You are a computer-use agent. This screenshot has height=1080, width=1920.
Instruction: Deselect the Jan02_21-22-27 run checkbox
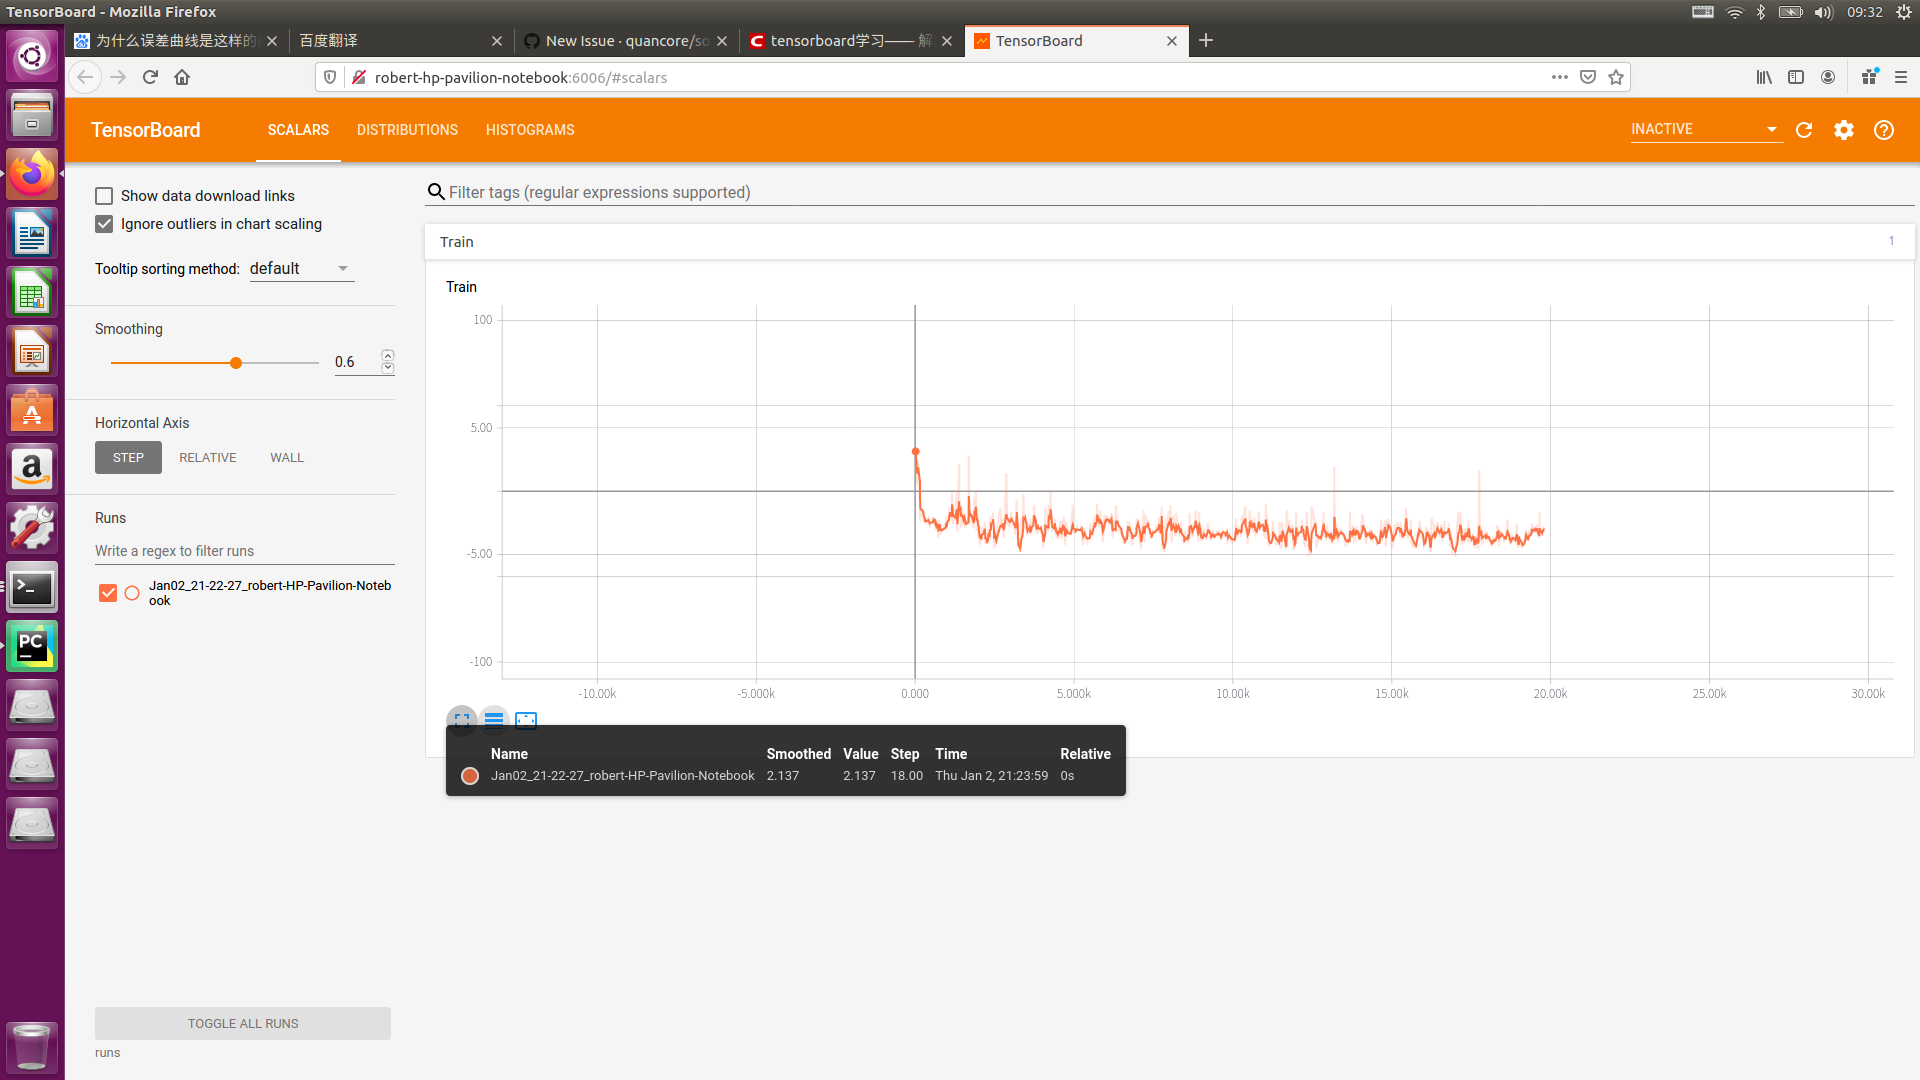[x=108, y=592]
